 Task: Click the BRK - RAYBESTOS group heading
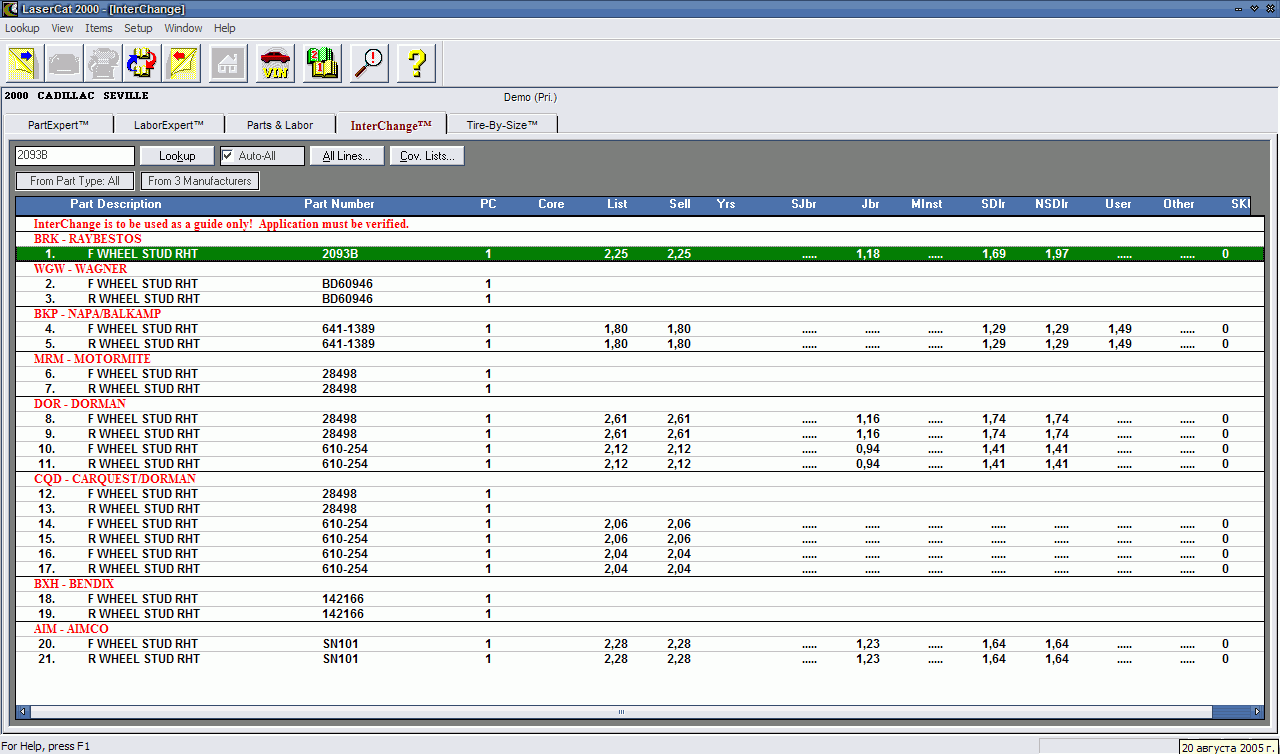coord(87,239)
